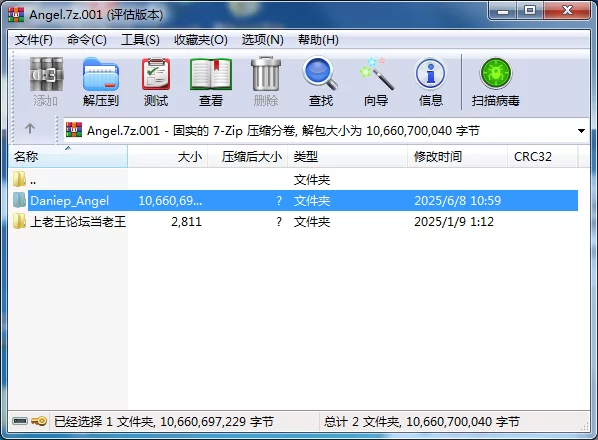Click WinRAR title bar application icon
Screen dimensions: 598x440
point(16,14)
